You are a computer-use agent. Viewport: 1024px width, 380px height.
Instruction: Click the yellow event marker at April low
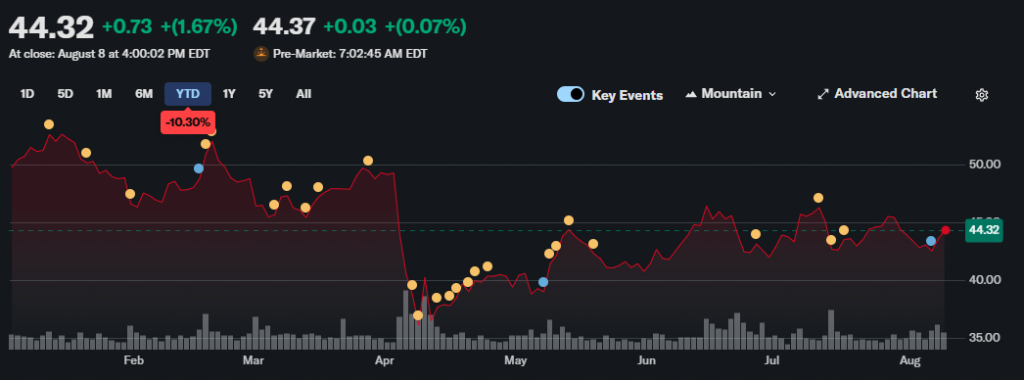coord(418,315)
